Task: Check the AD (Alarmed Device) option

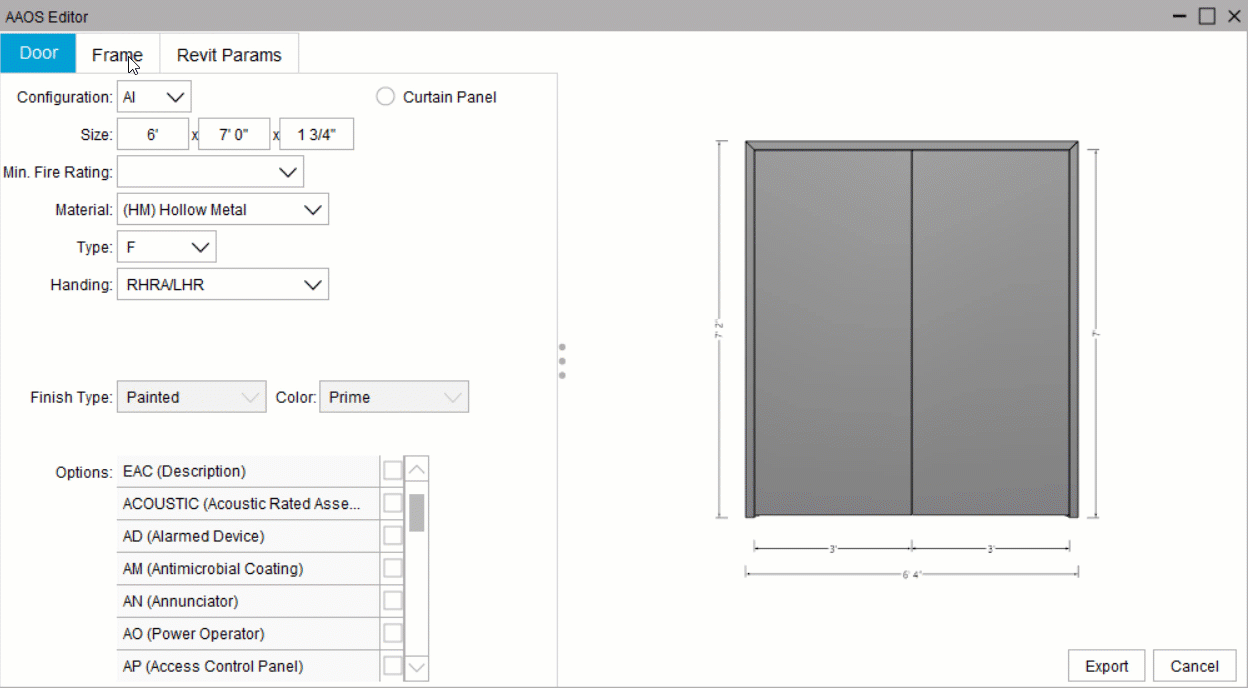Action: tap(392, 536)
